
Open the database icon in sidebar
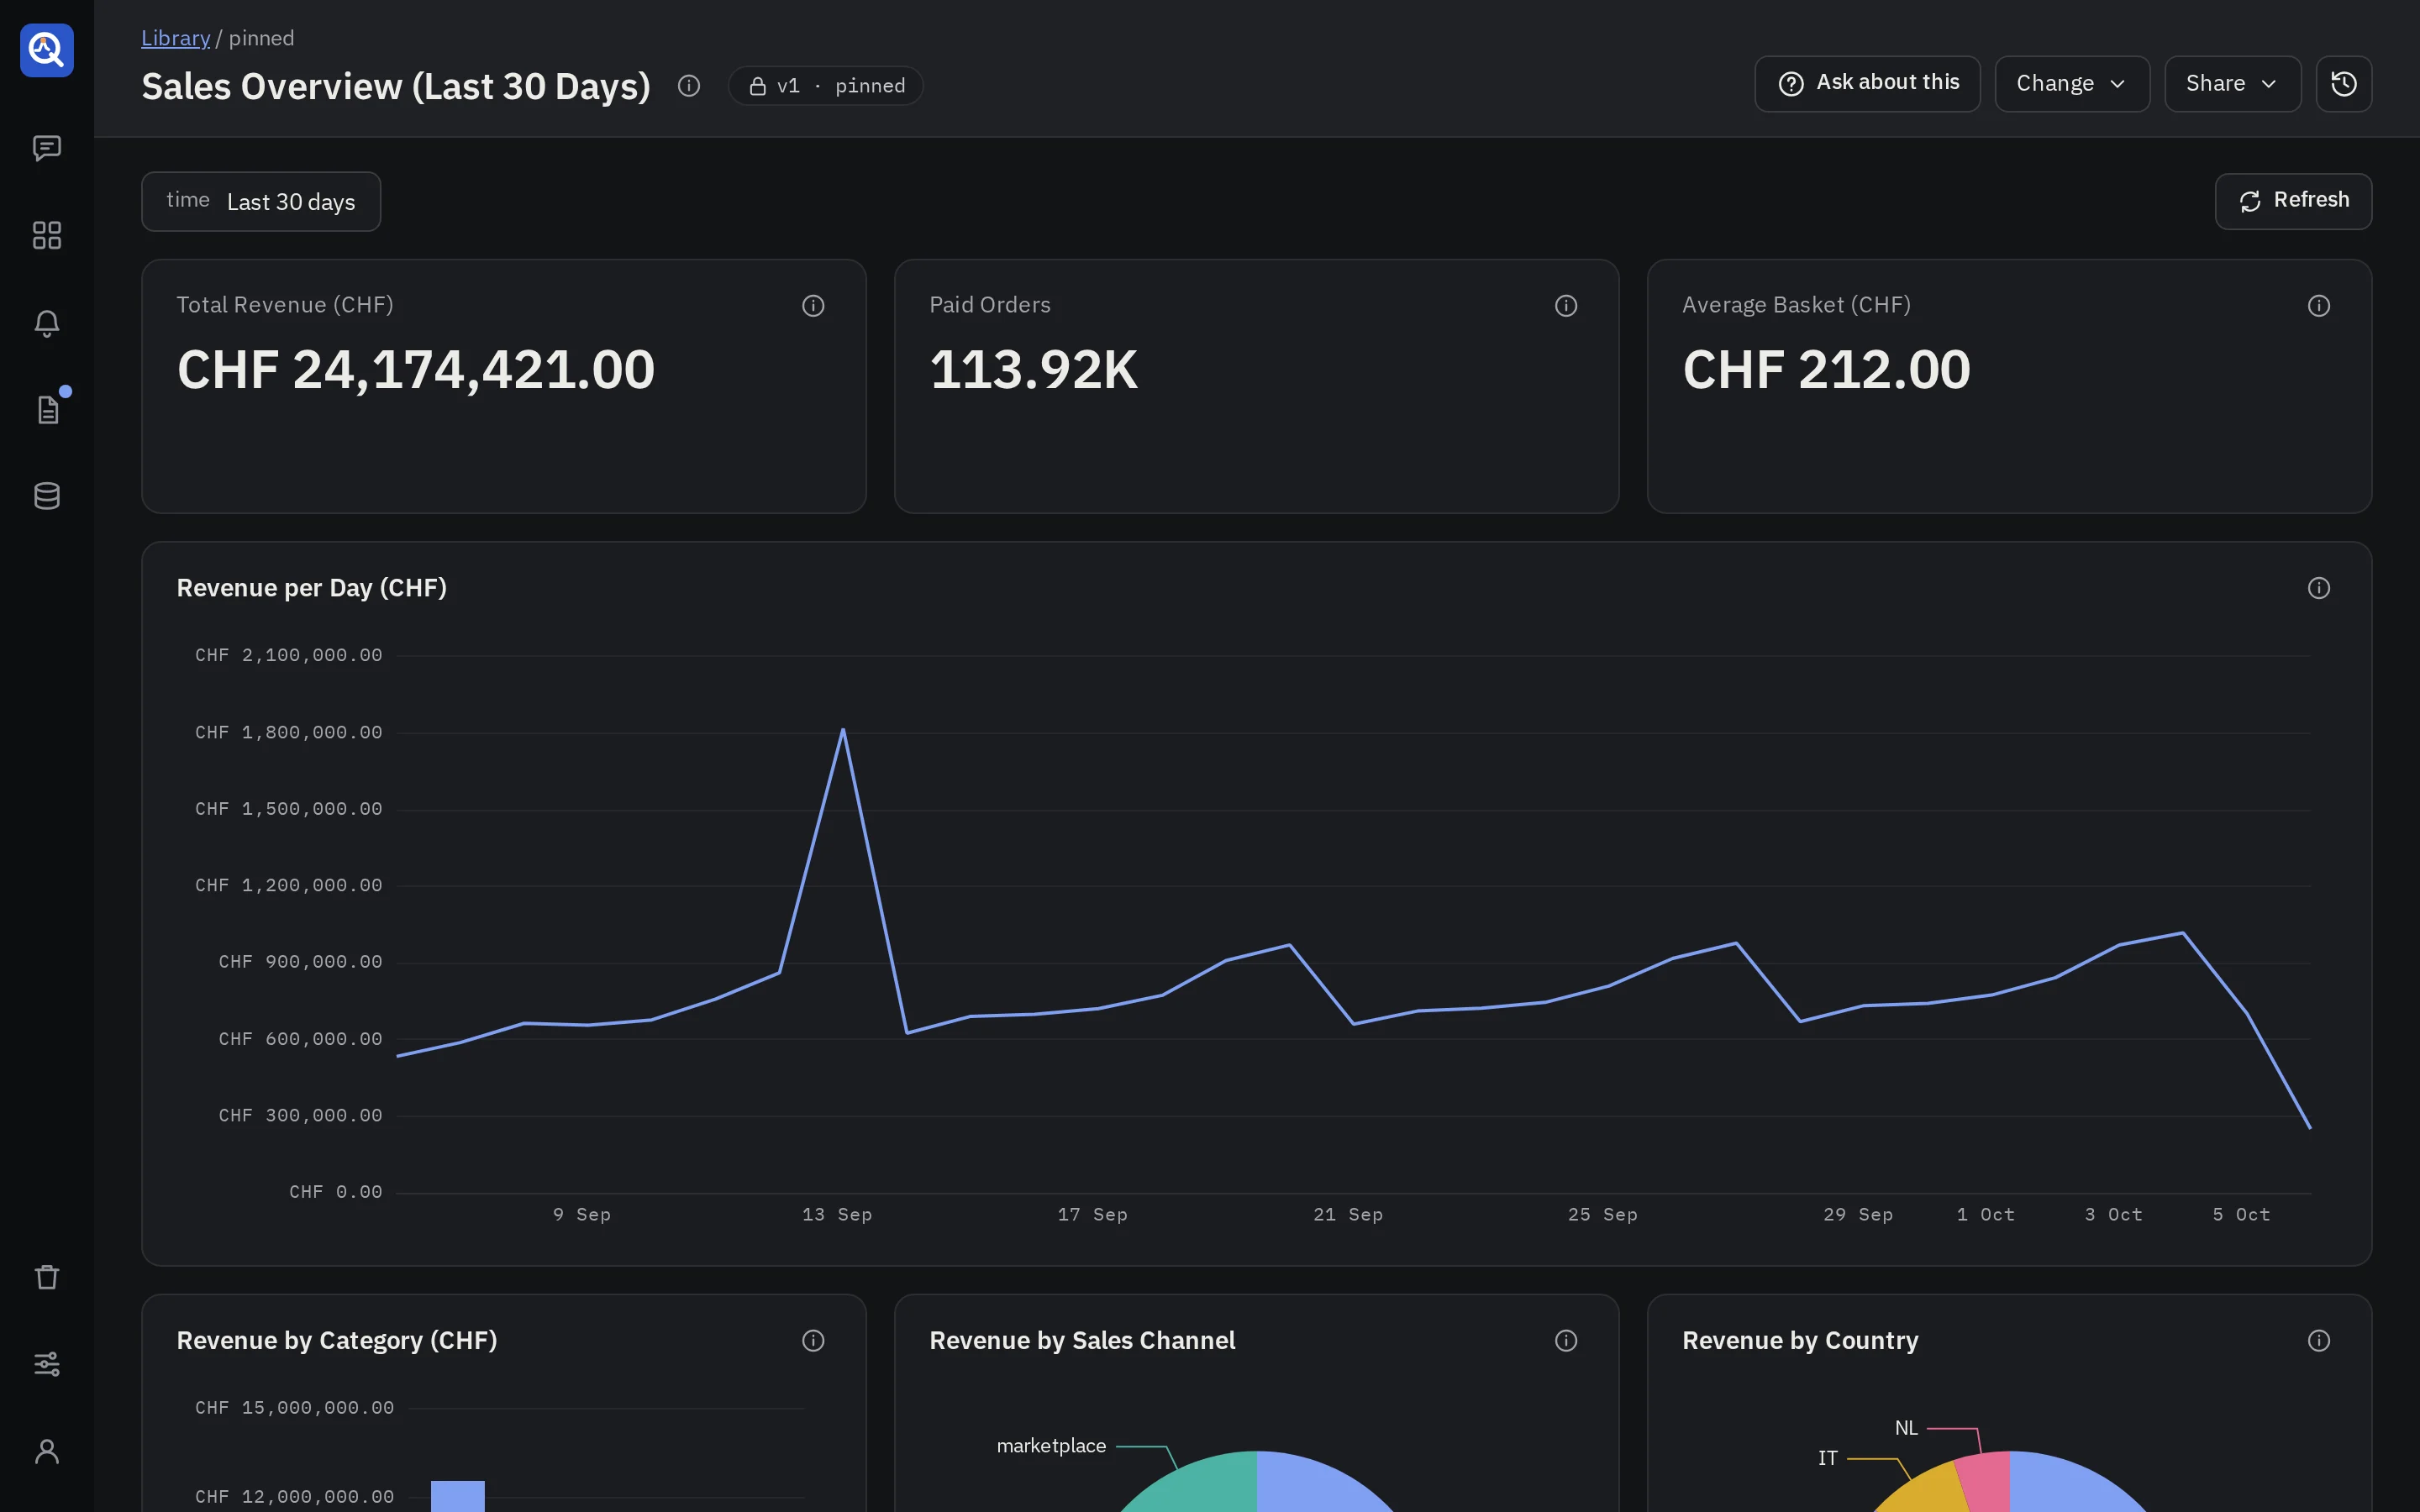pyautogui.click(x=47, y=496)
